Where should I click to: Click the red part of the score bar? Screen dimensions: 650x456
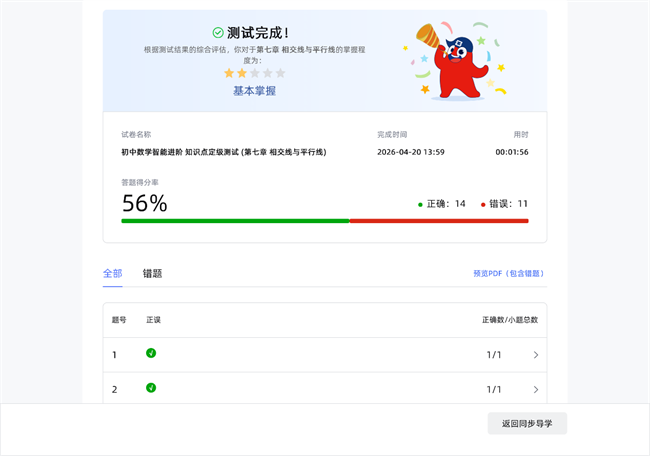(x=438, y=221)
